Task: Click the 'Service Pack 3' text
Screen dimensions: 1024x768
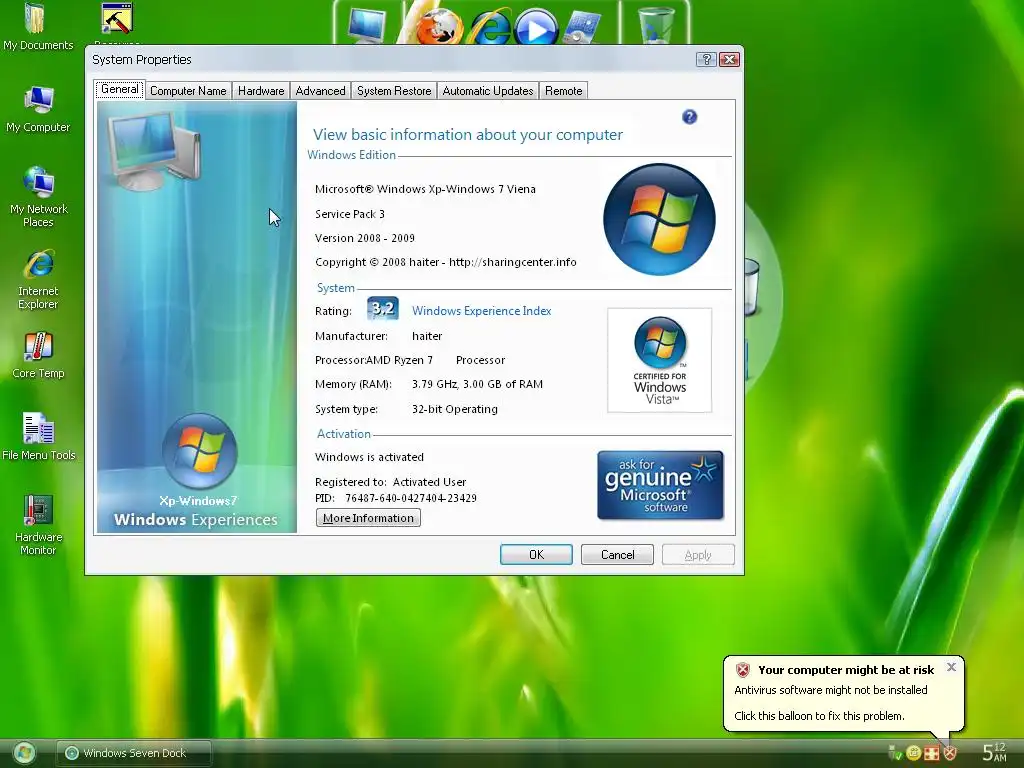Action: [349, 214]
